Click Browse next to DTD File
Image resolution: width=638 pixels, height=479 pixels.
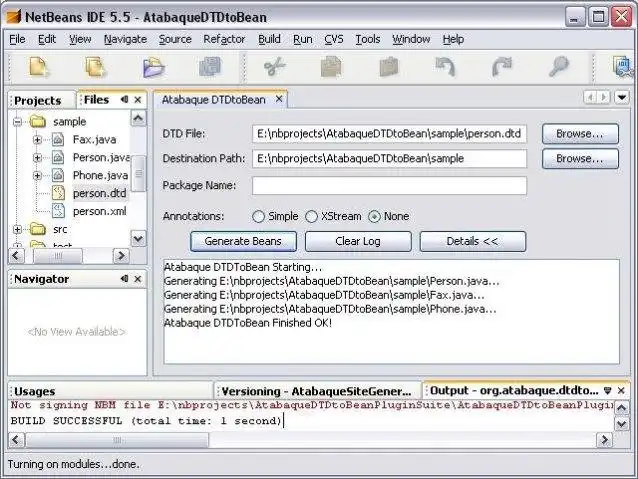(580, 133)
